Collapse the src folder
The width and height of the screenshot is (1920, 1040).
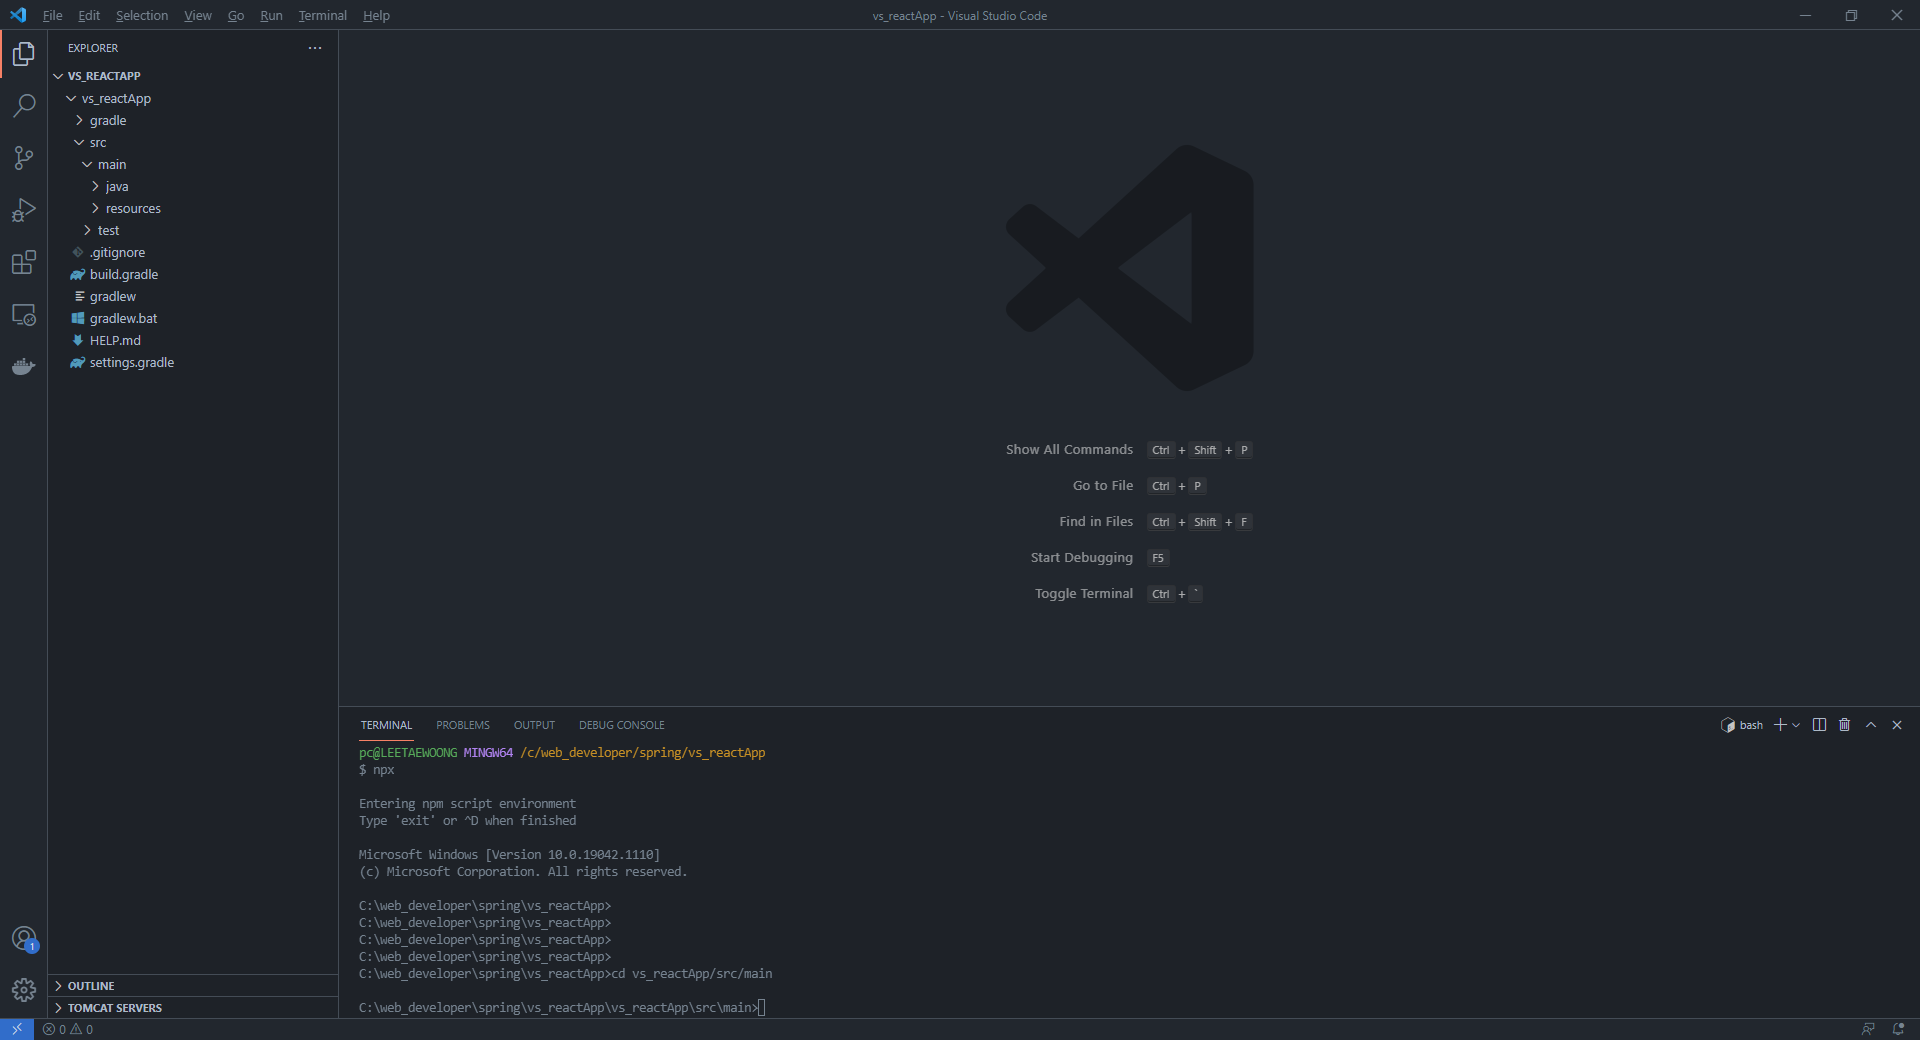193,142
